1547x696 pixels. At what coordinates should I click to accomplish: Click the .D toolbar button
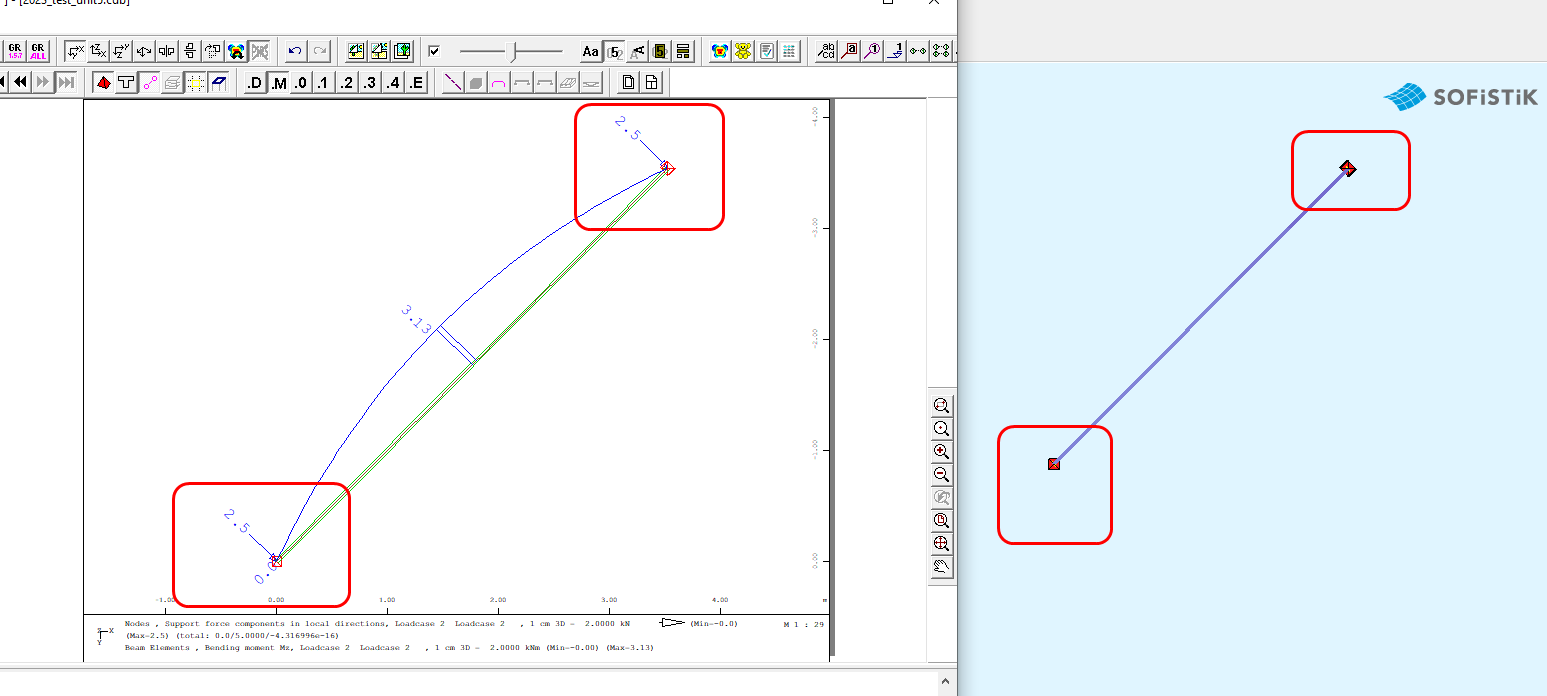pos(255,82)
